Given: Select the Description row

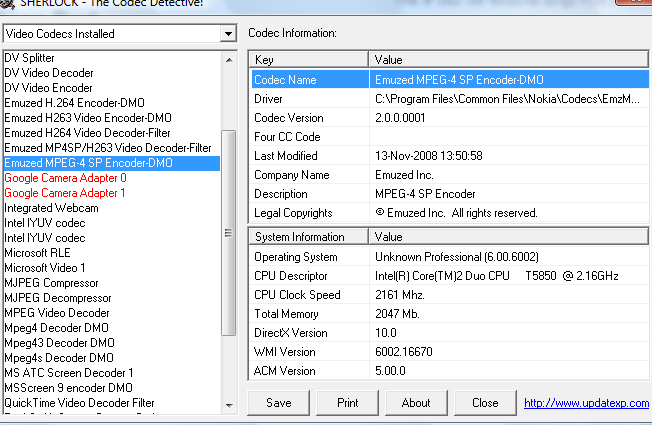Looking at the screenshot, I should pyautogui.click(x=450, y=194).
